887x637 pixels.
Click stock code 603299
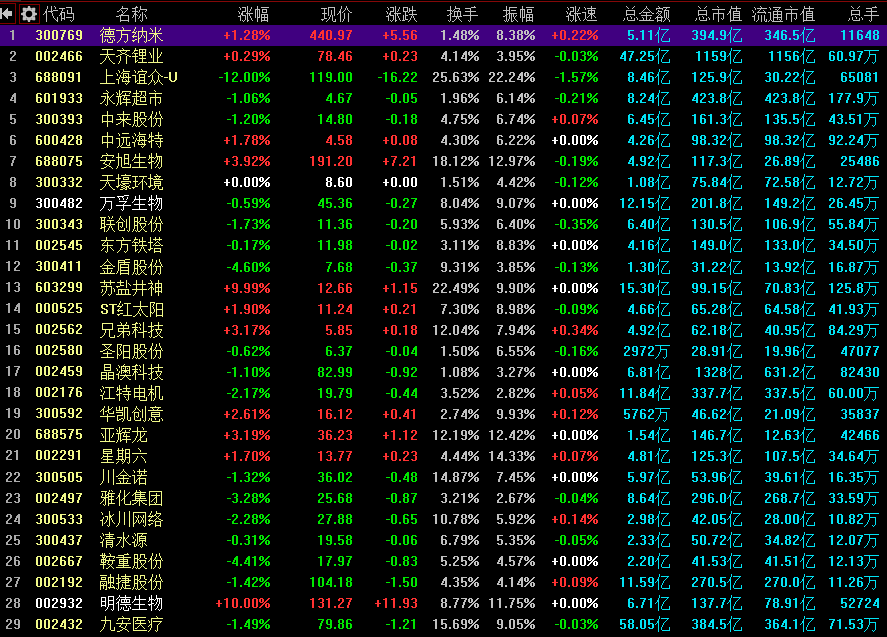59,287
